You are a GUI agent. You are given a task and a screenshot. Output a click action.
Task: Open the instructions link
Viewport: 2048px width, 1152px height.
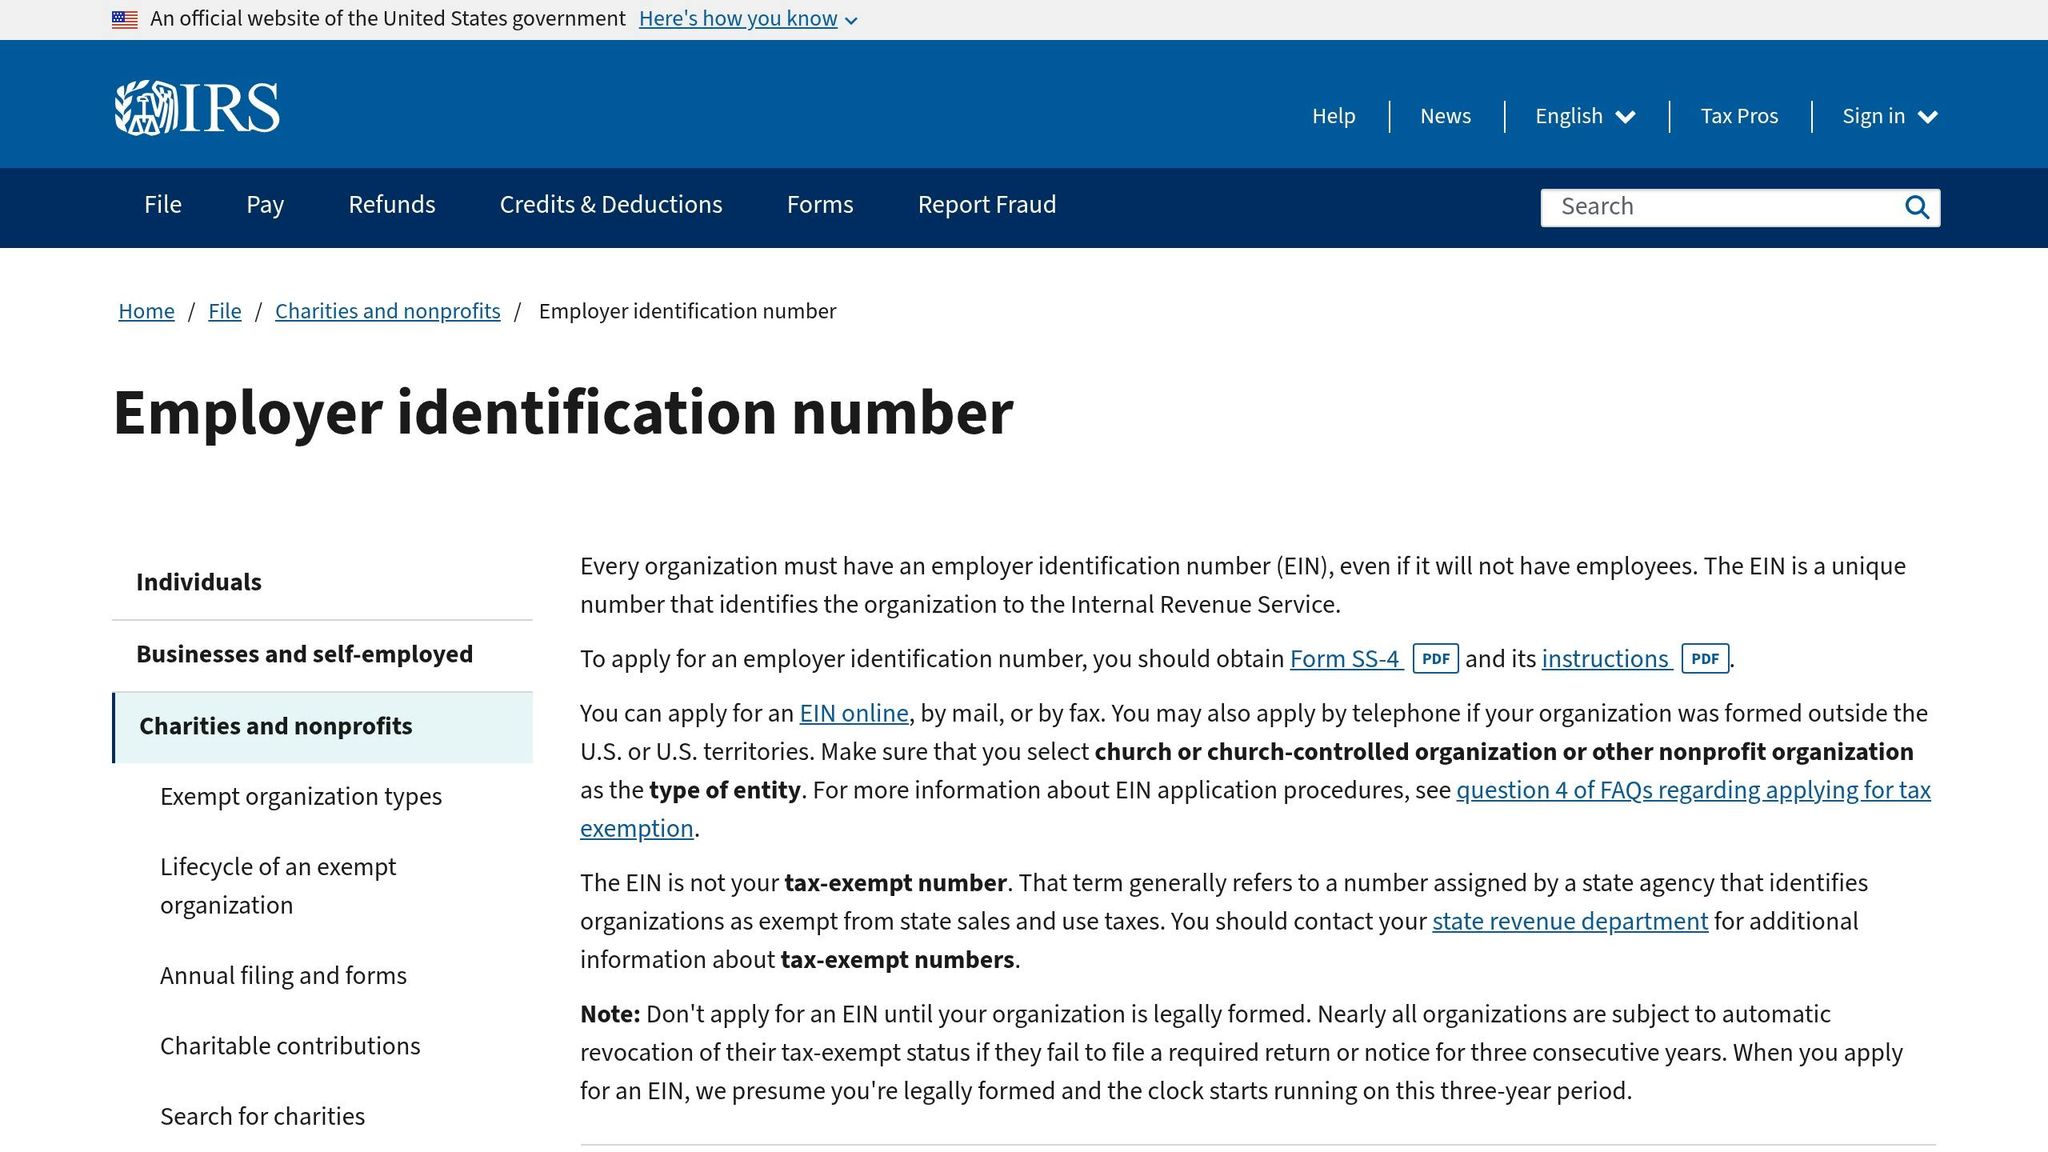(1605, 659)
